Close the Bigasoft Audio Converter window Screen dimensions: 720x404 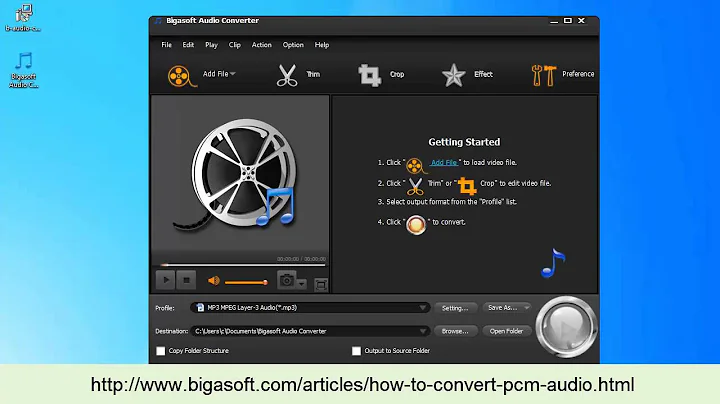[581, 21]
